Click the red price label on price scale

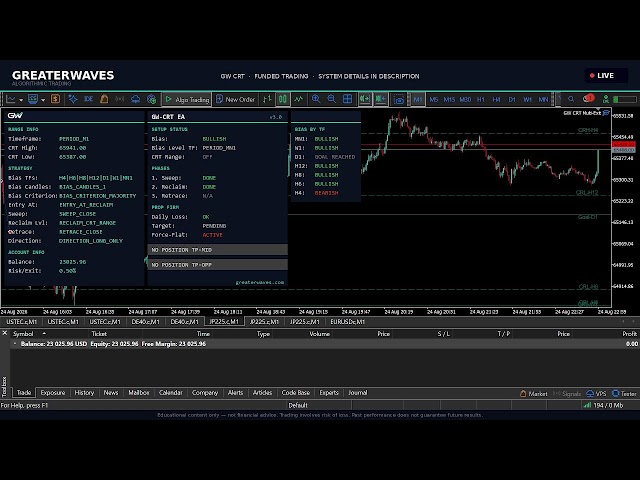coord(624,144)
